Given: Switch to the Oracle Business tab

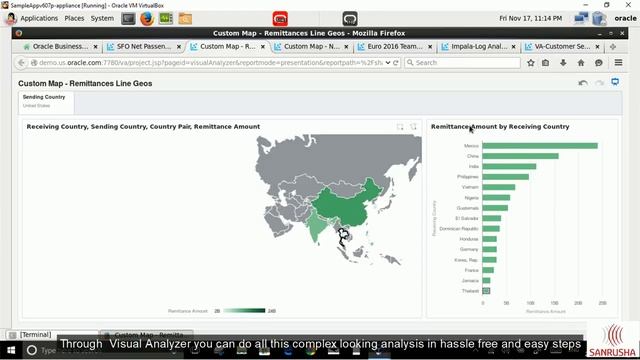Looking at the screenshot, I should pos(60,47).
